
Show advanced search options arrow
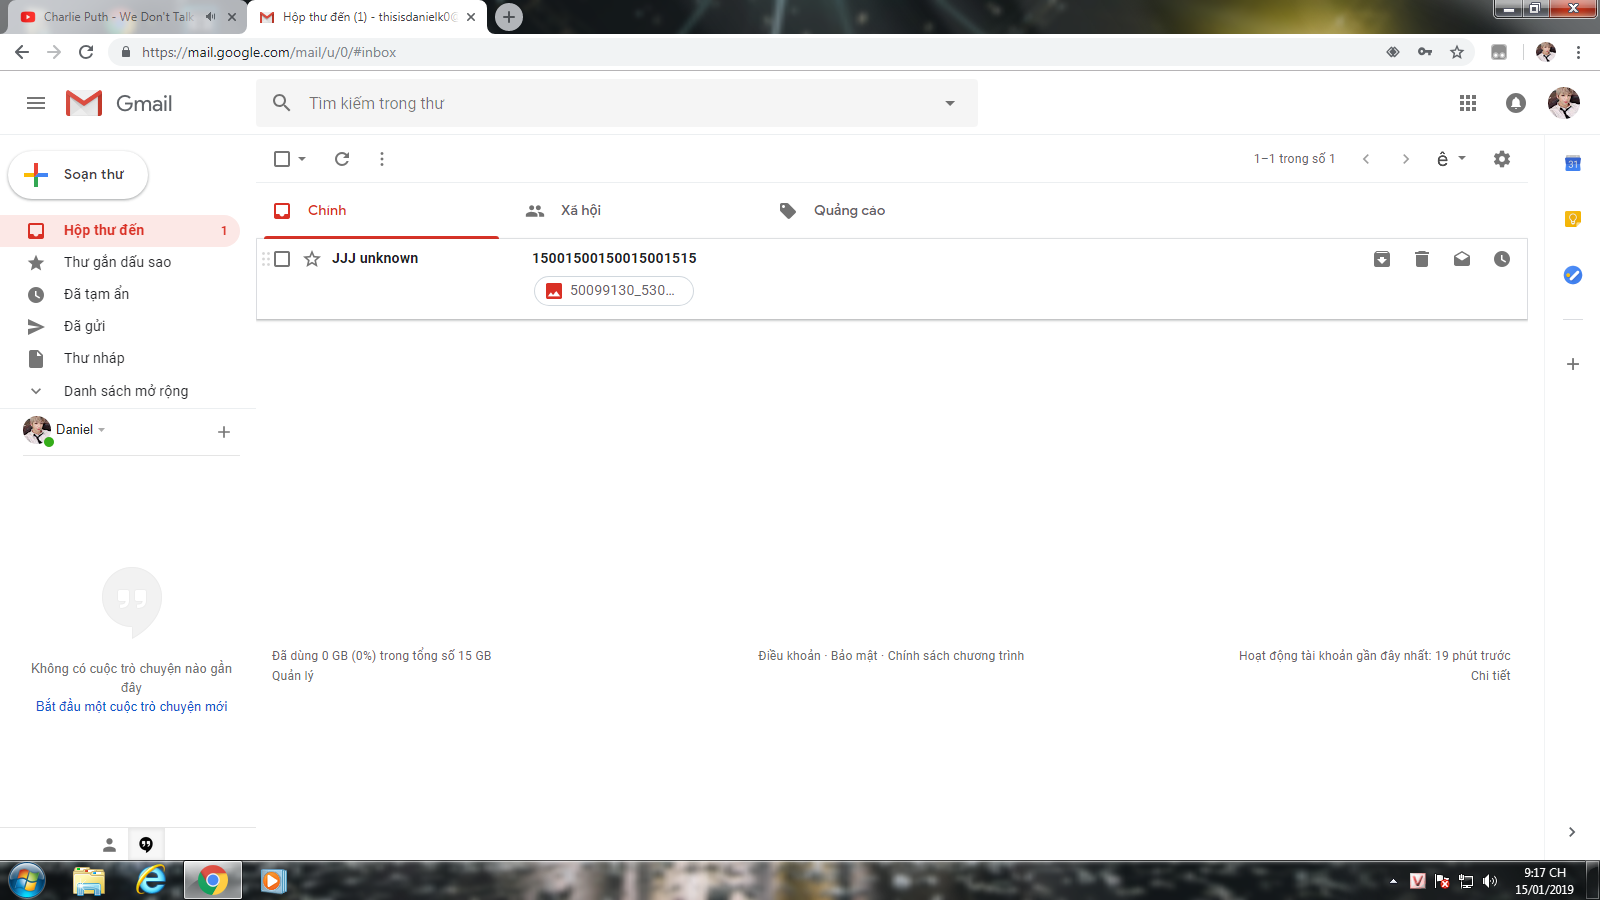pyautogui.click(x=950, y=103)
